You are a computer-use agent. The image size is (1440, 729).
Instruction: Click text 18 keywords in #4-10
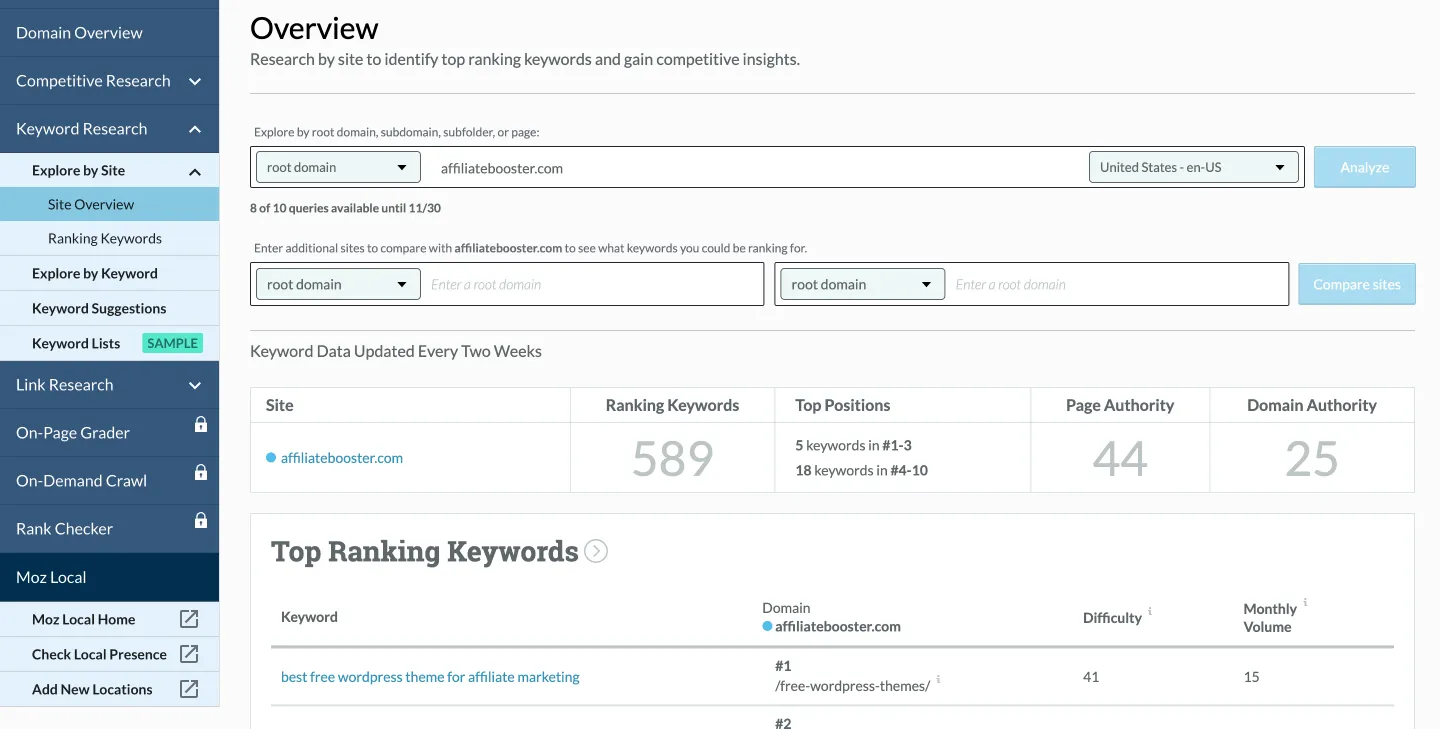click(x=861, y=470)
